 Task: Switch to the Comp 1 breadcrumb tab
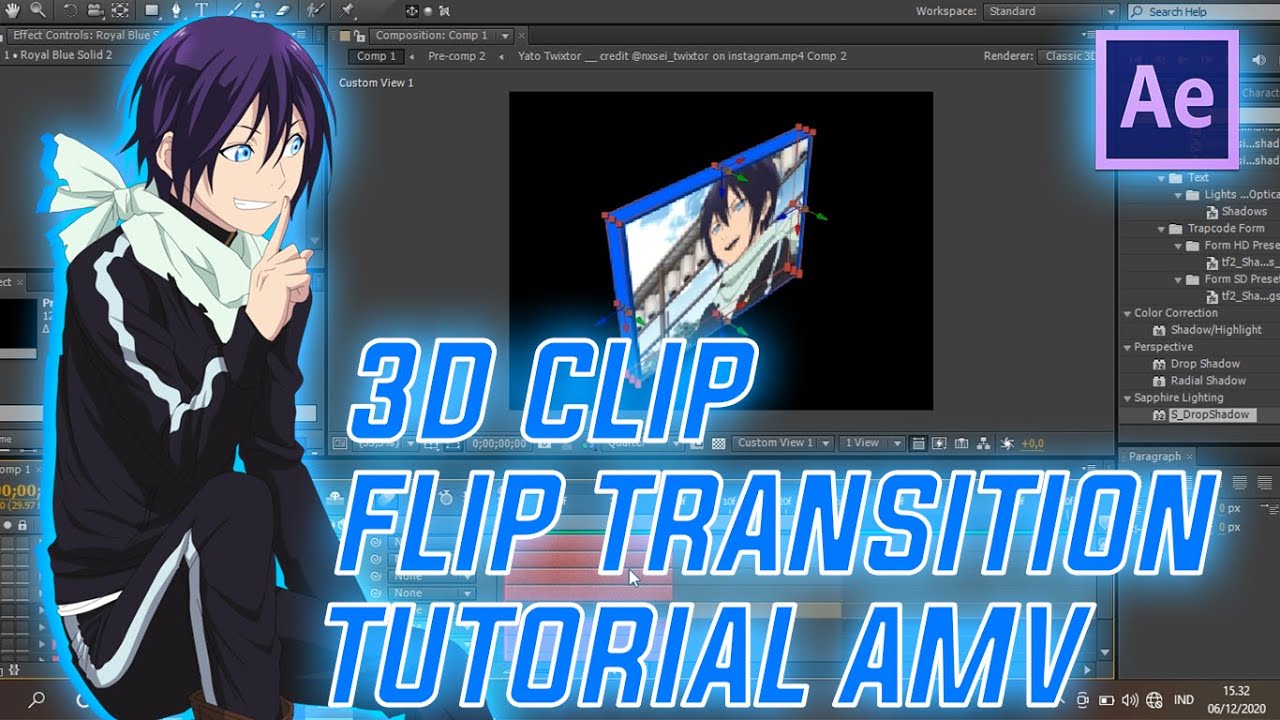(x=376, y=56)
